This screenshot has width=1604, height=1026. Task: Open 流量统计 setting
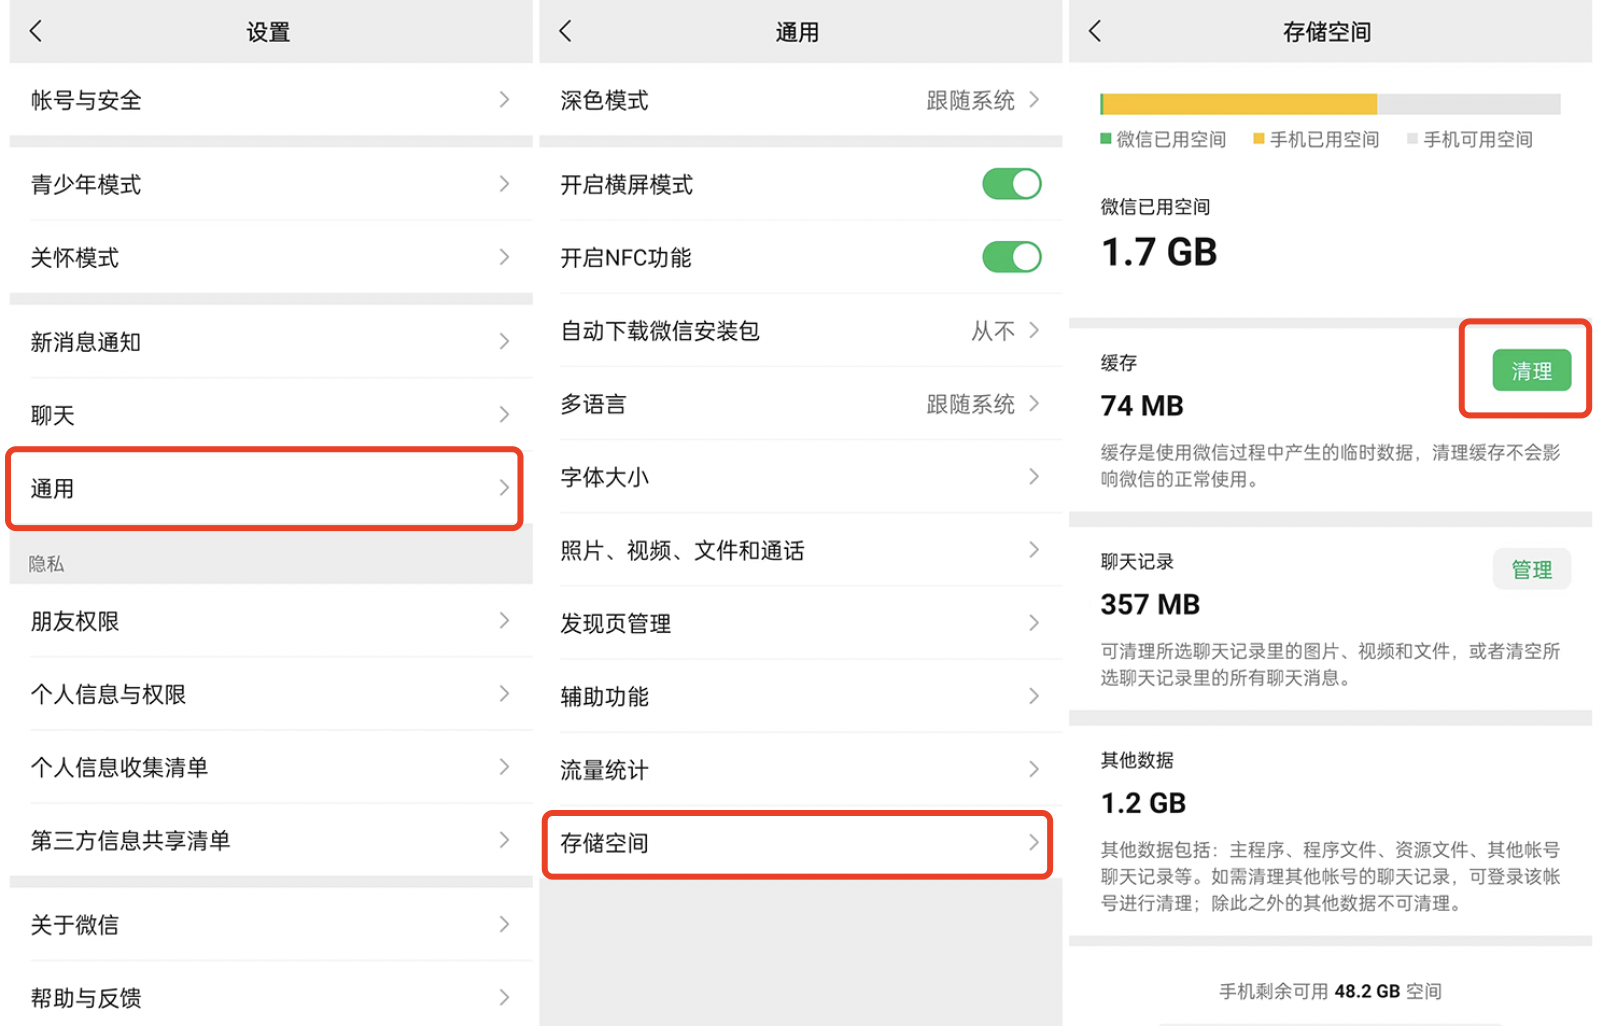pyautogui.click(x=800, y=769)
